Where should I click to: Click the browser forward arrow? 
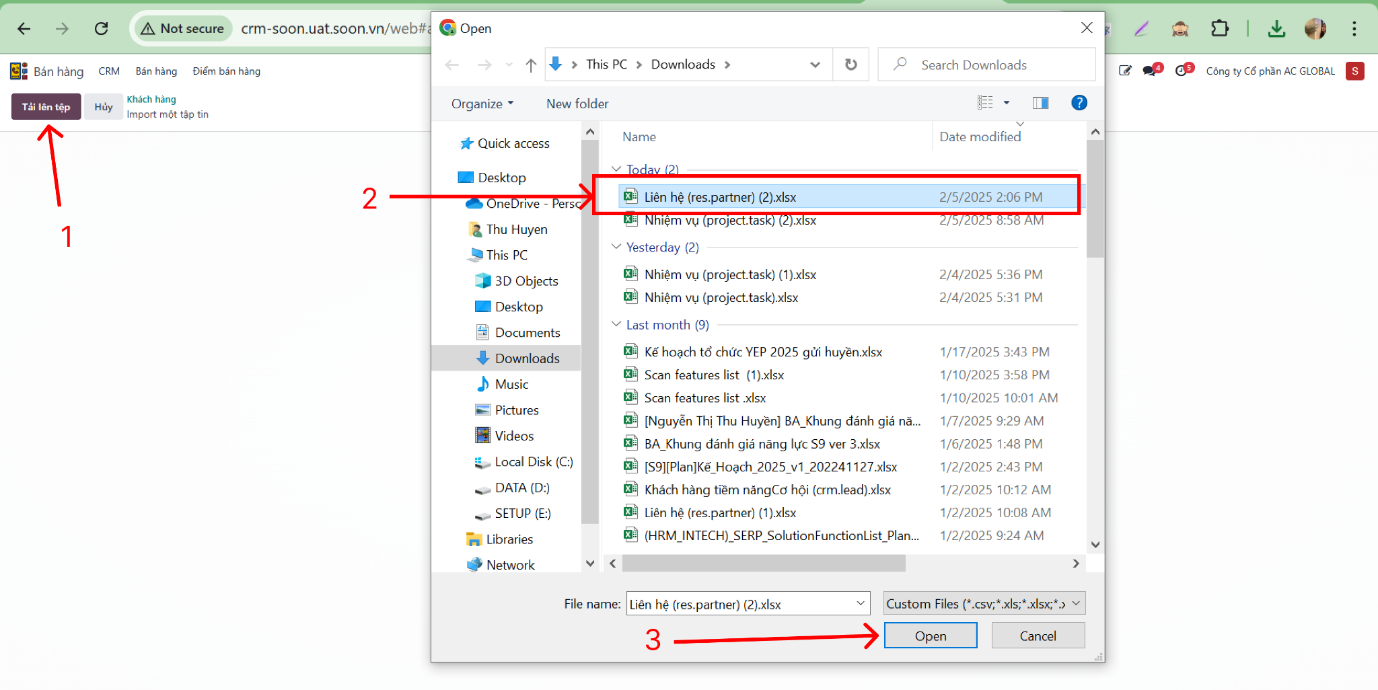tap(62, 29)
